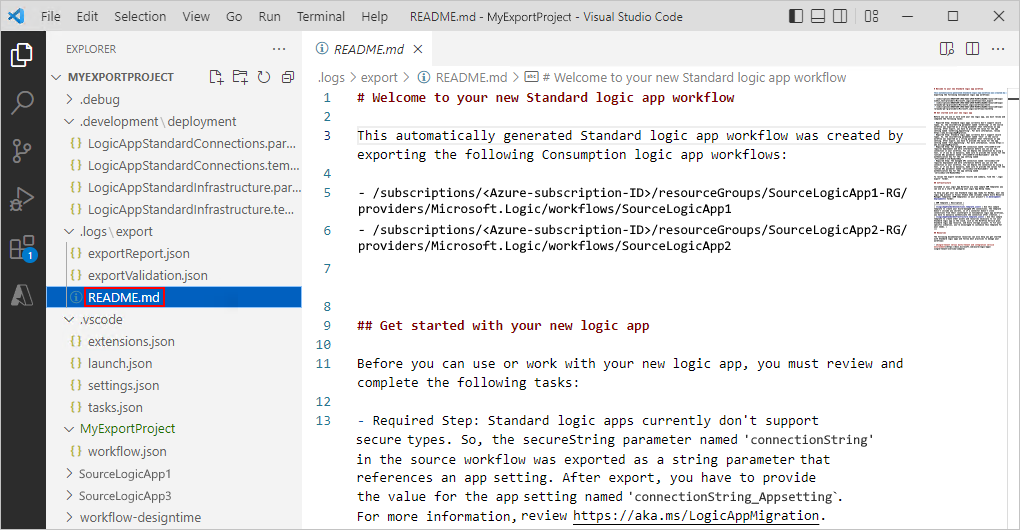The image size is (1020, 530).
Task: Click the export breadcrumb segment
Action: (x=379, y=77)
